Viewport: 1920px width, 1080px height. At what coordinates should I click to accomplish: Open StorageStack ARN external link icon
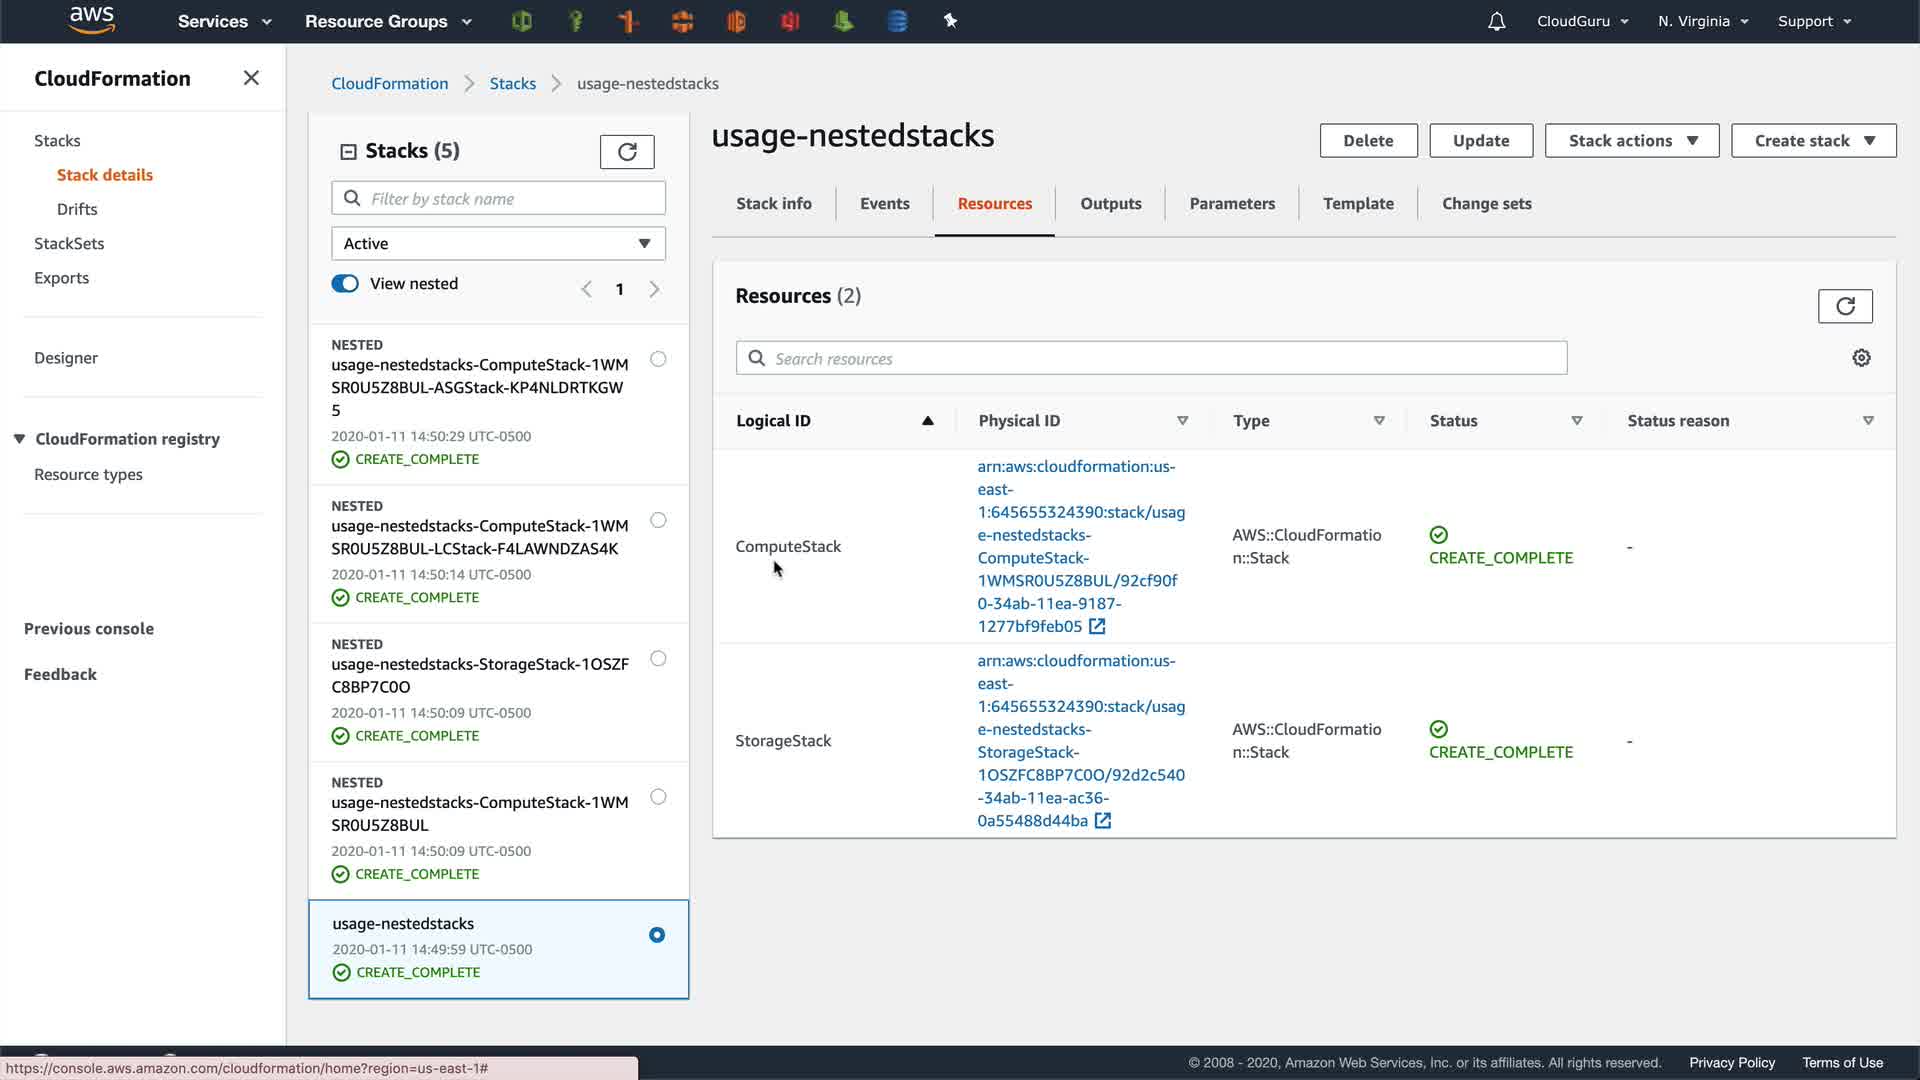click(x=1103, y=821)
